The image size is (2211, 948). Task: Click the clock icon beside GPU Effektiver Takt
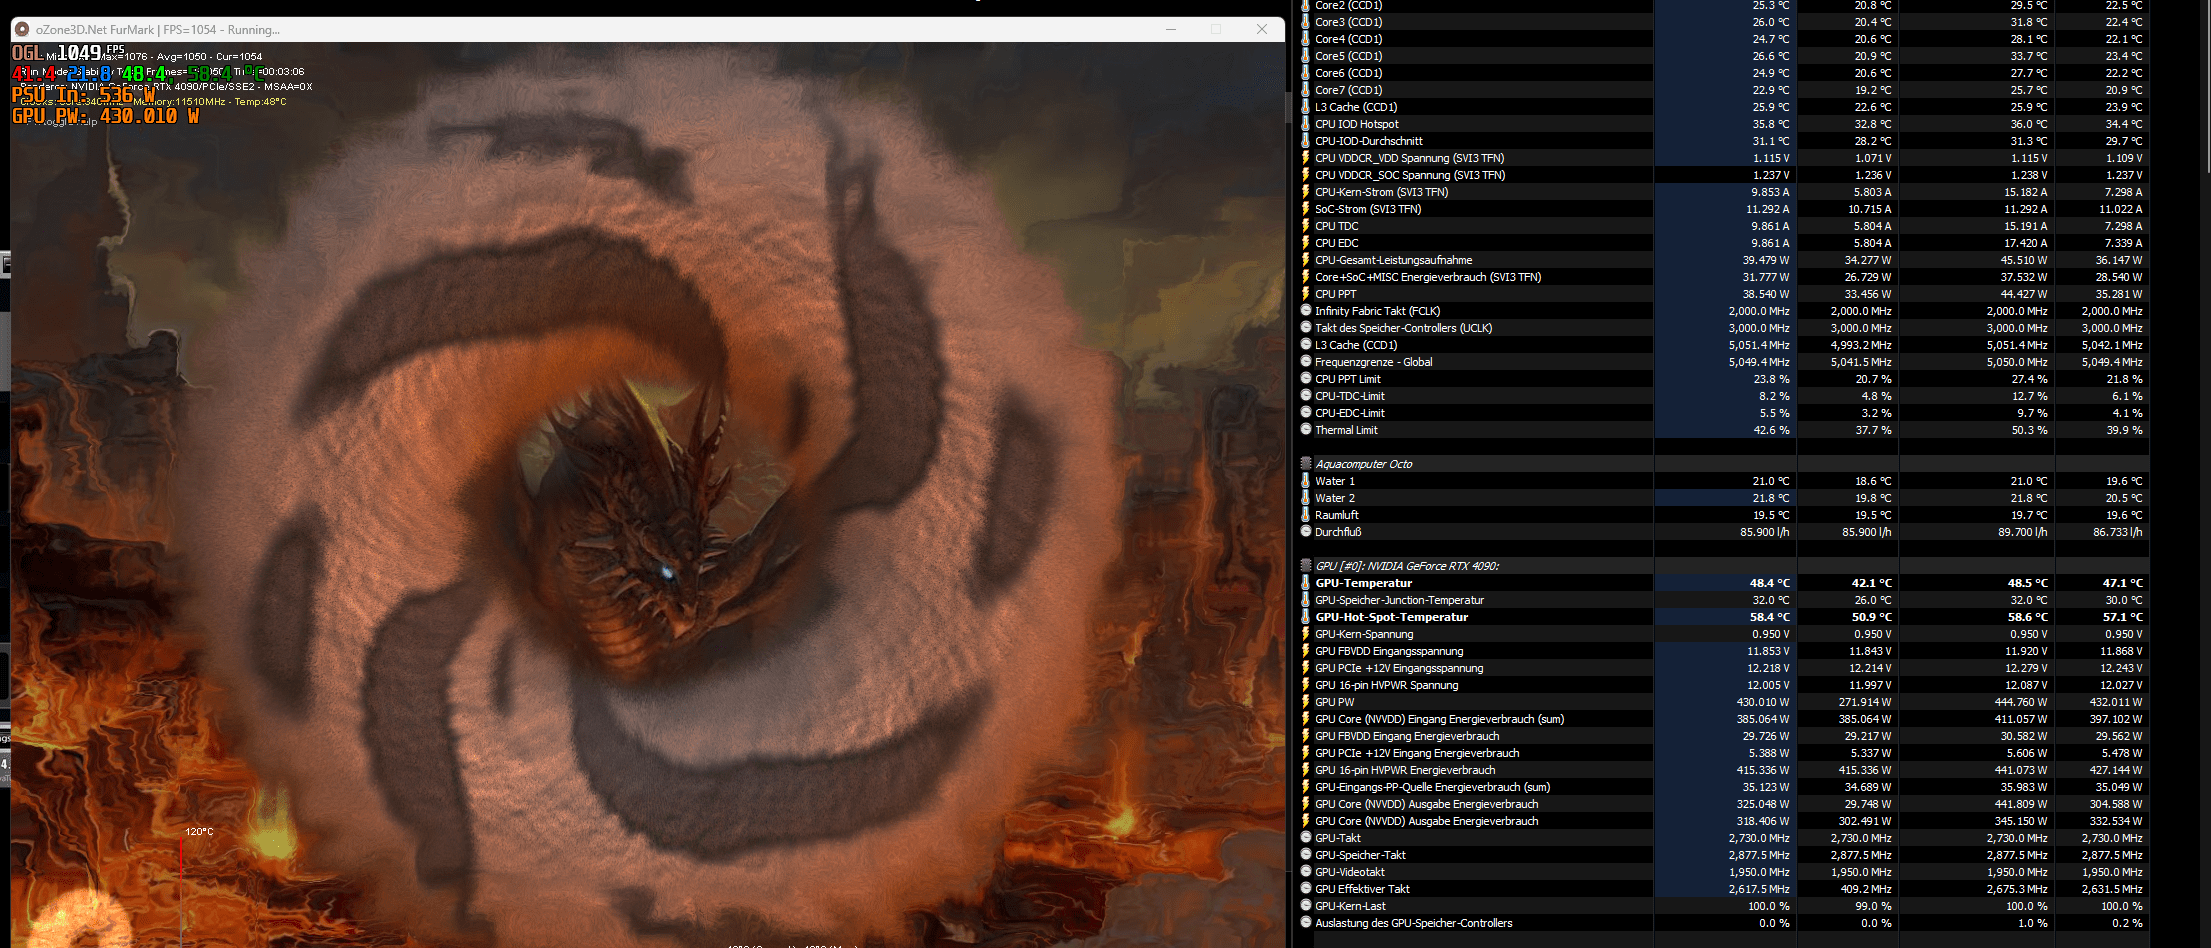1305,889
